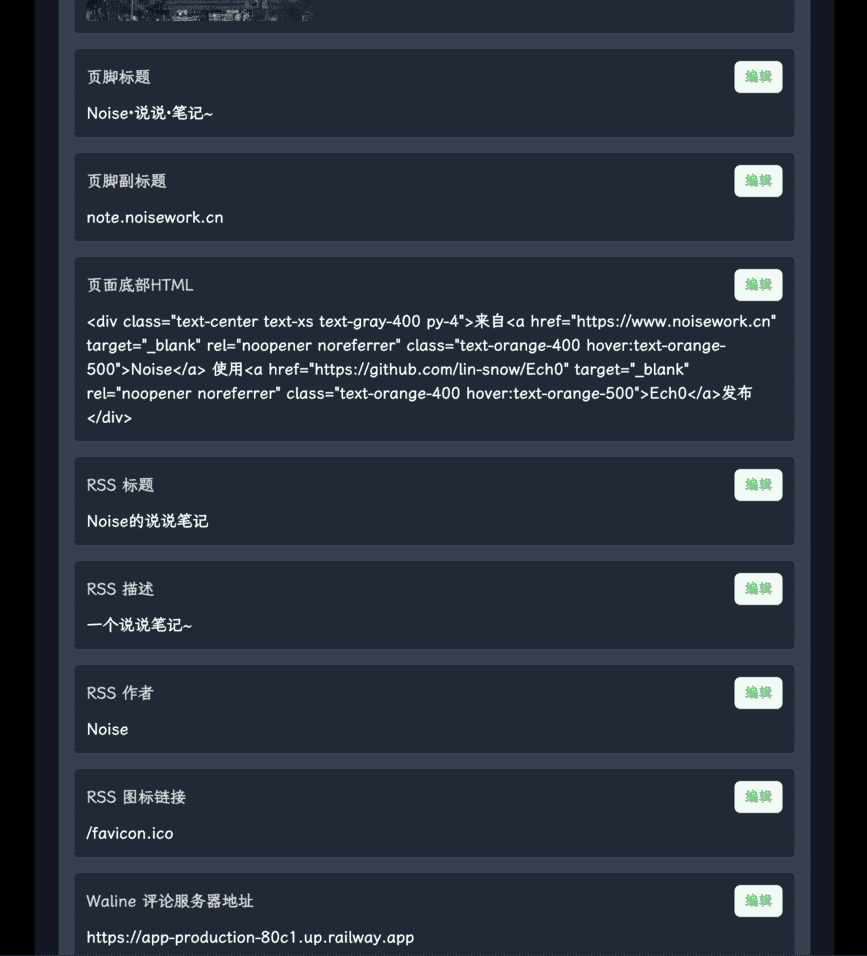Edit the 页脚副标题 setting
The height and width of the screenshot is (956, 867).
(x=758, y=181)
